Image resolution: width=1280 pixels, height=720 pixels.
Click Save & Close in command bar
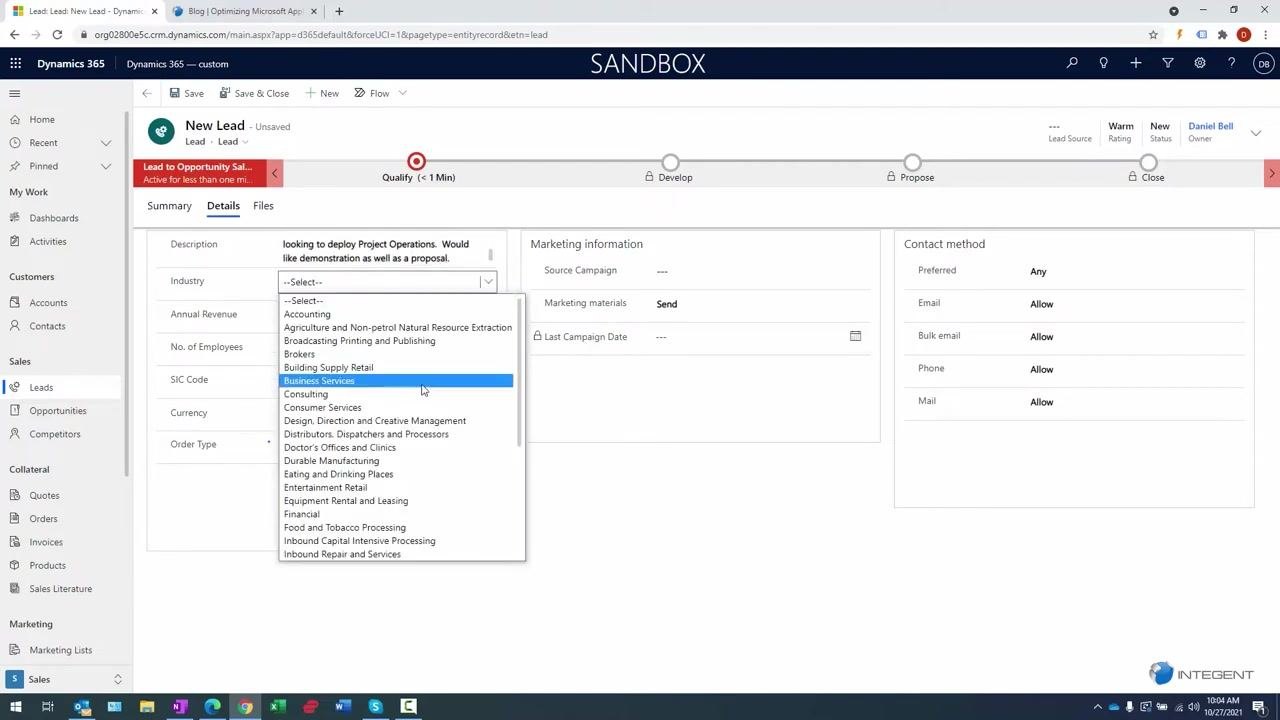click(254, 93)
